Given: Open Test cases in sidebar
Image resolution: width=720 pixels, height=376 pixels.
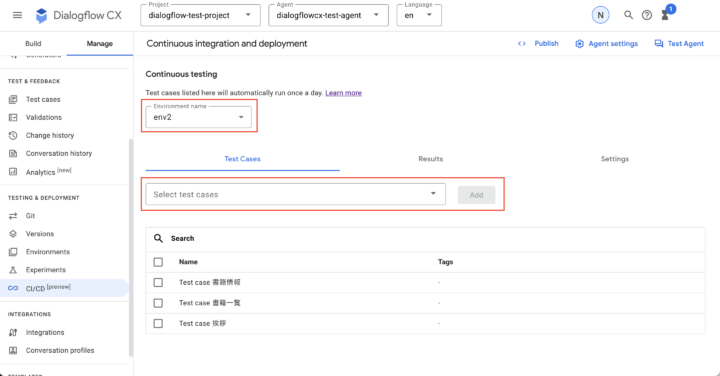Looking at the screenshot, I should click(x=43, y=99).
